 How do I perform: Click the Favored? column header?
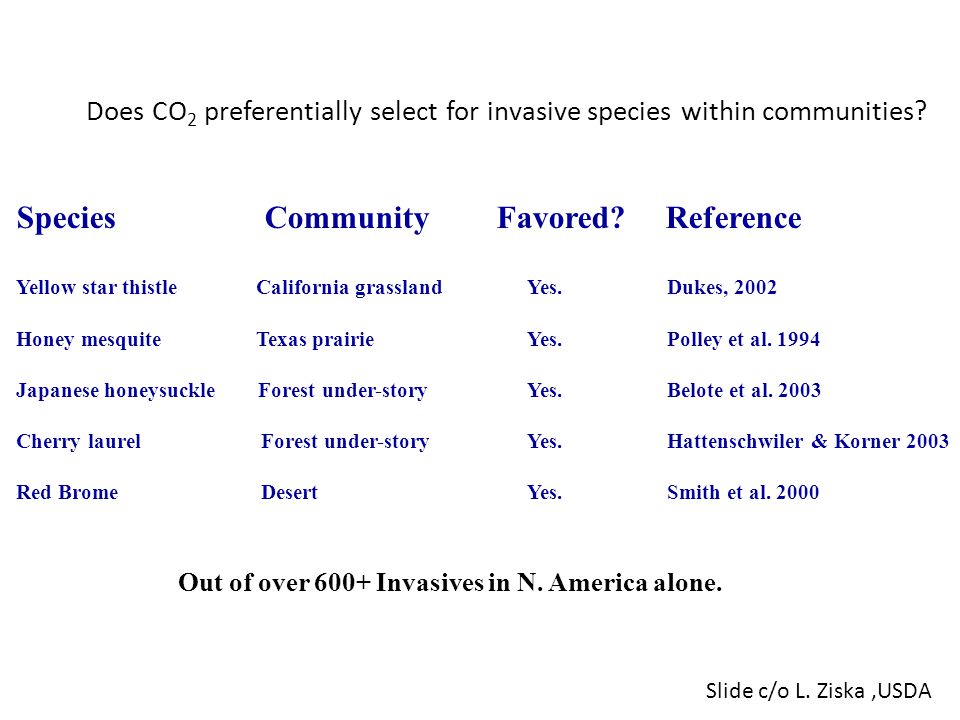click(x=560, y=218)
